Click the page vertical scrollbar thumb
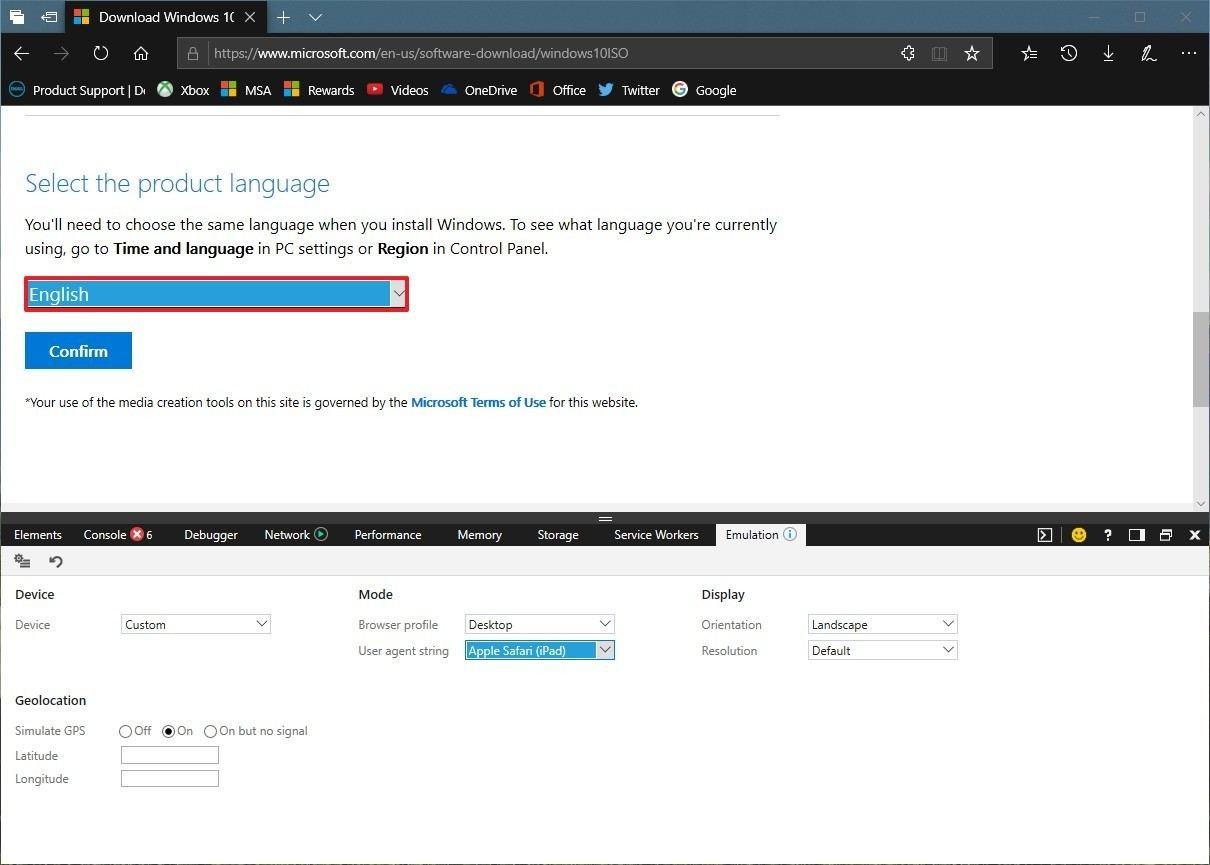The image size is (1210, 865). pos(1200,359)
